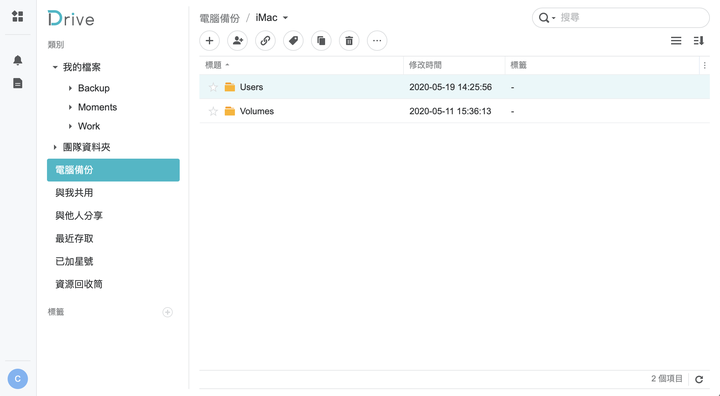Image resolution: width=720 pixels, height=396 pixels.
Task: Click 電腦備份 breadcrumb link
Action: 219,18
